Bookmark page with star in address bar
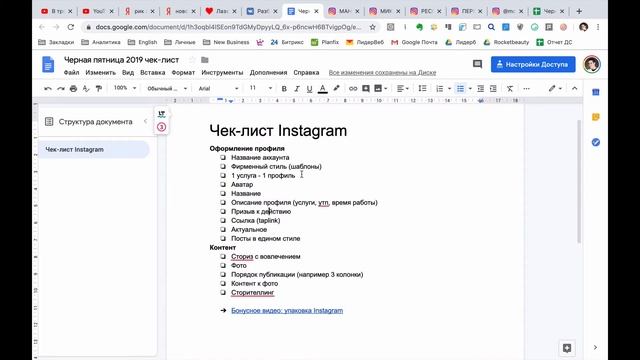The image size is (640, 360). click(372, 27)
